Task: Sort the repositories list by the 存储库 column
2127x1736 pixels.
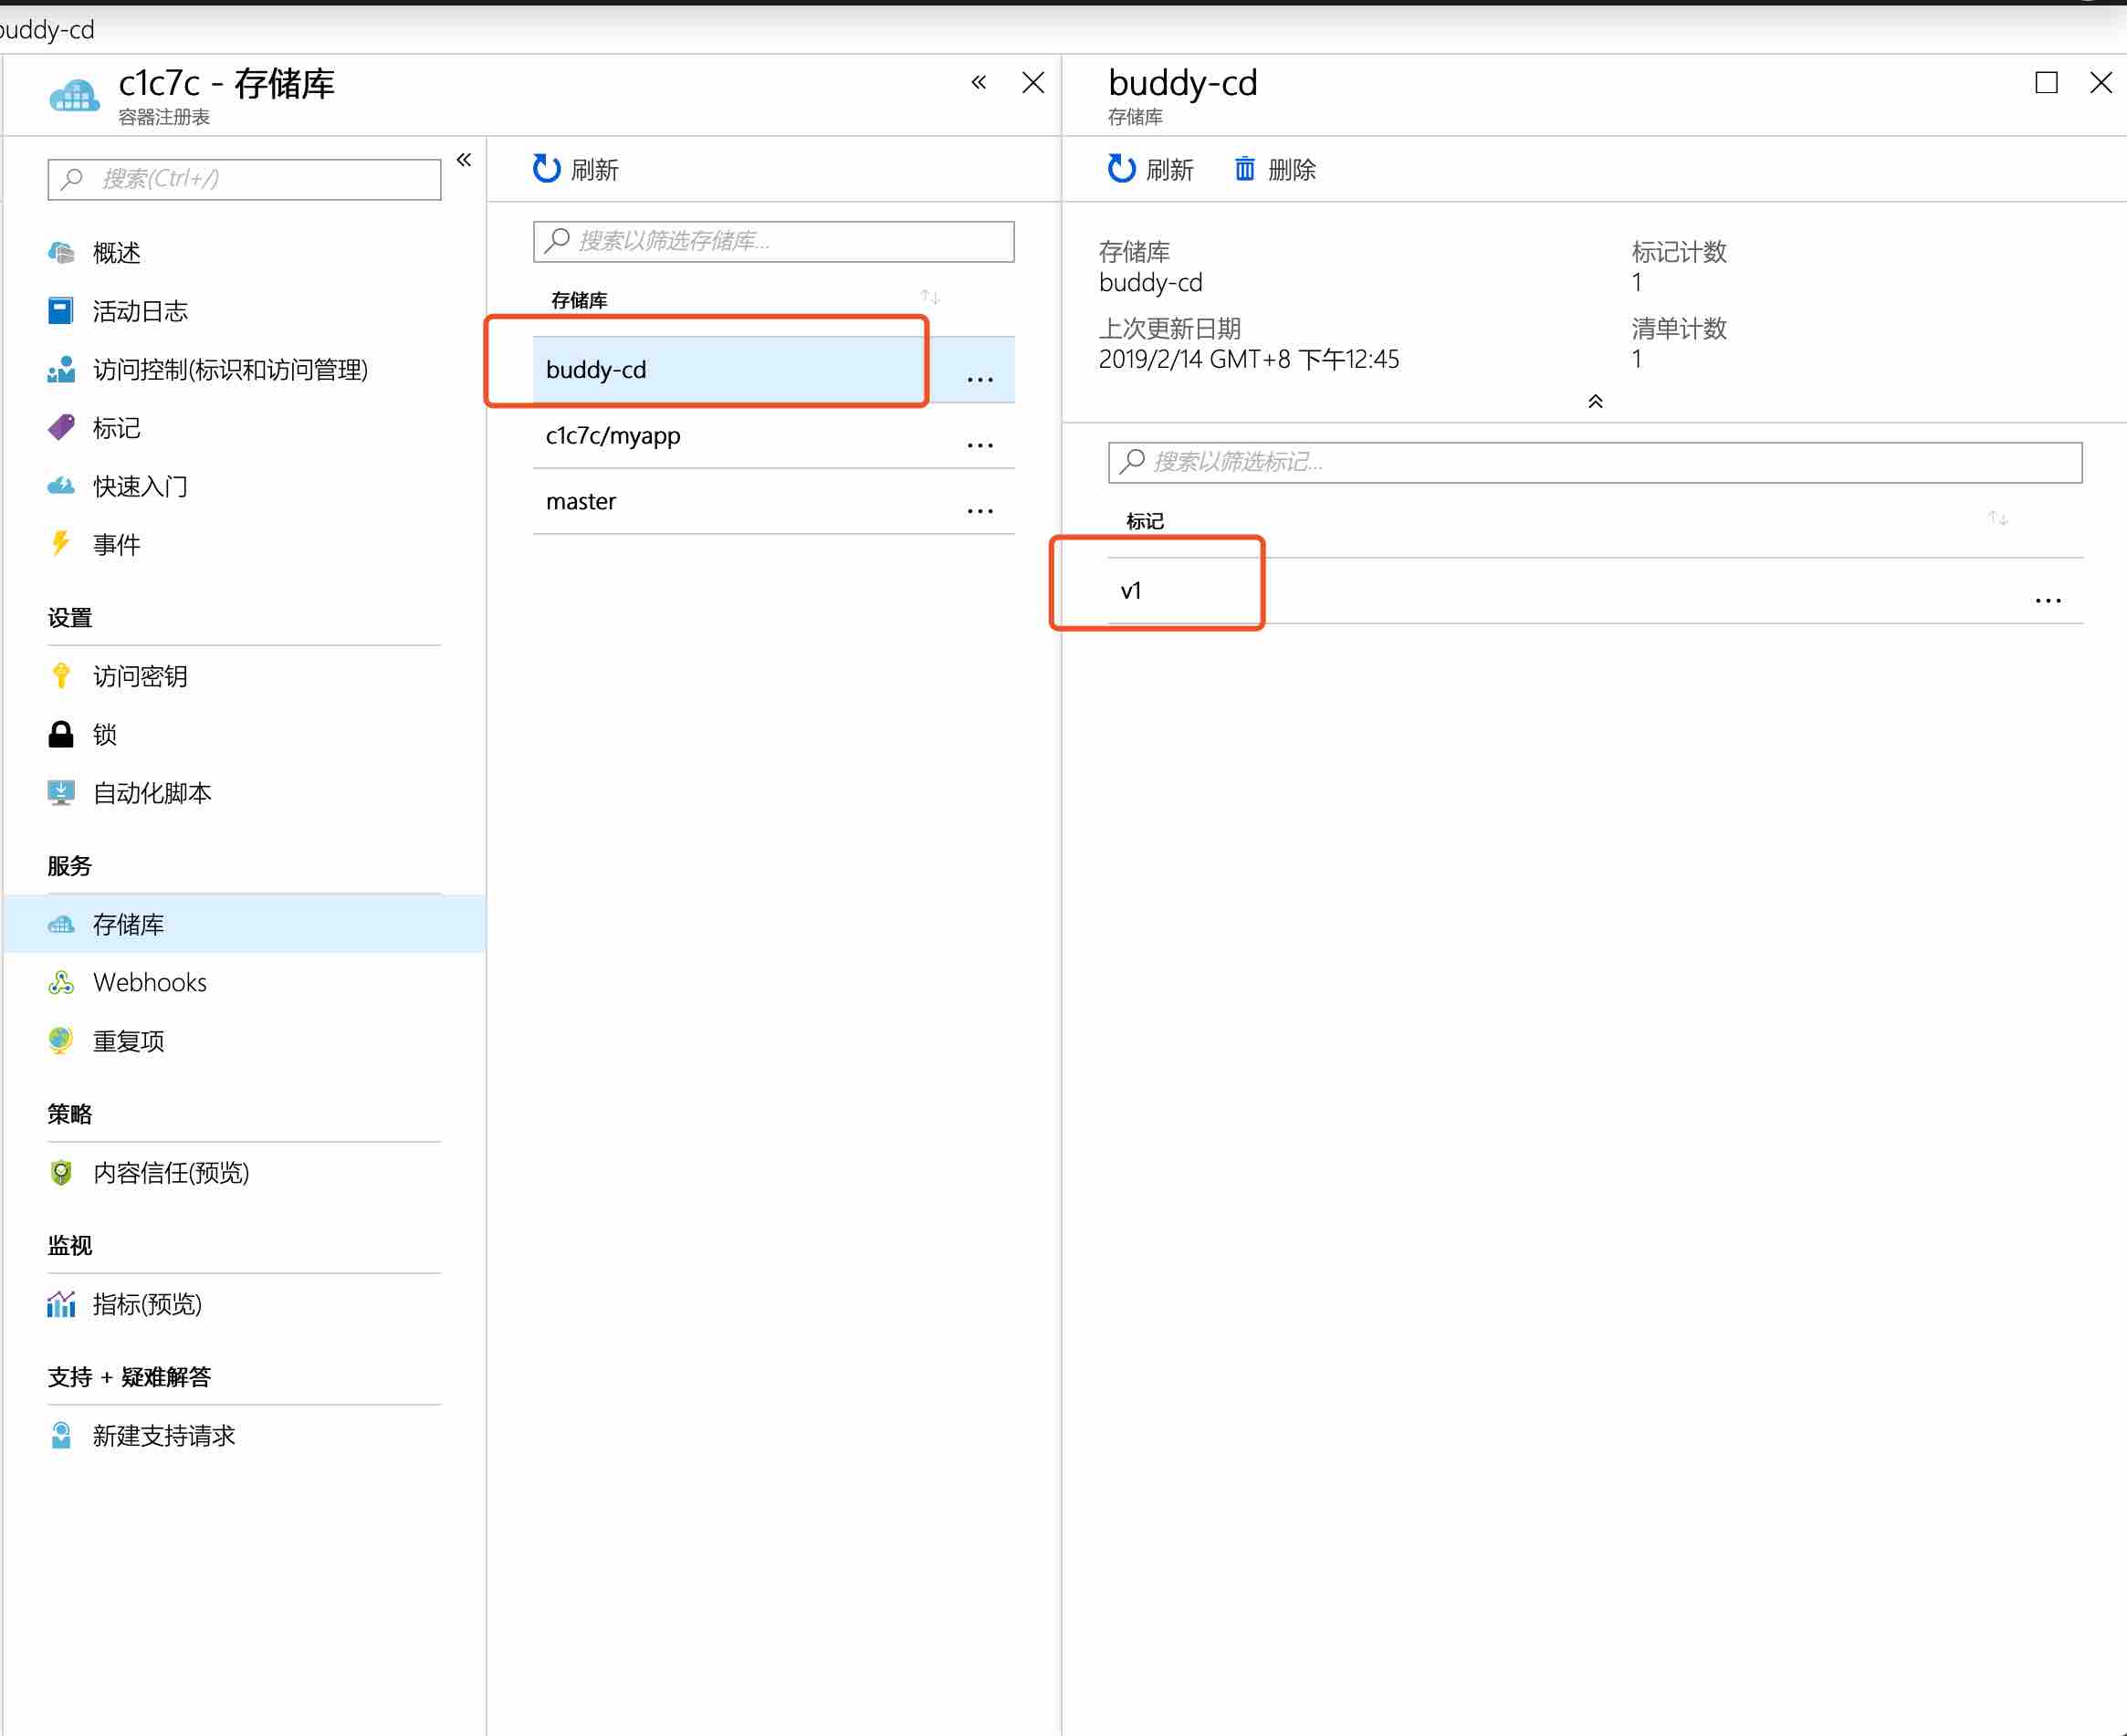Action: click(x=930, y=298)
